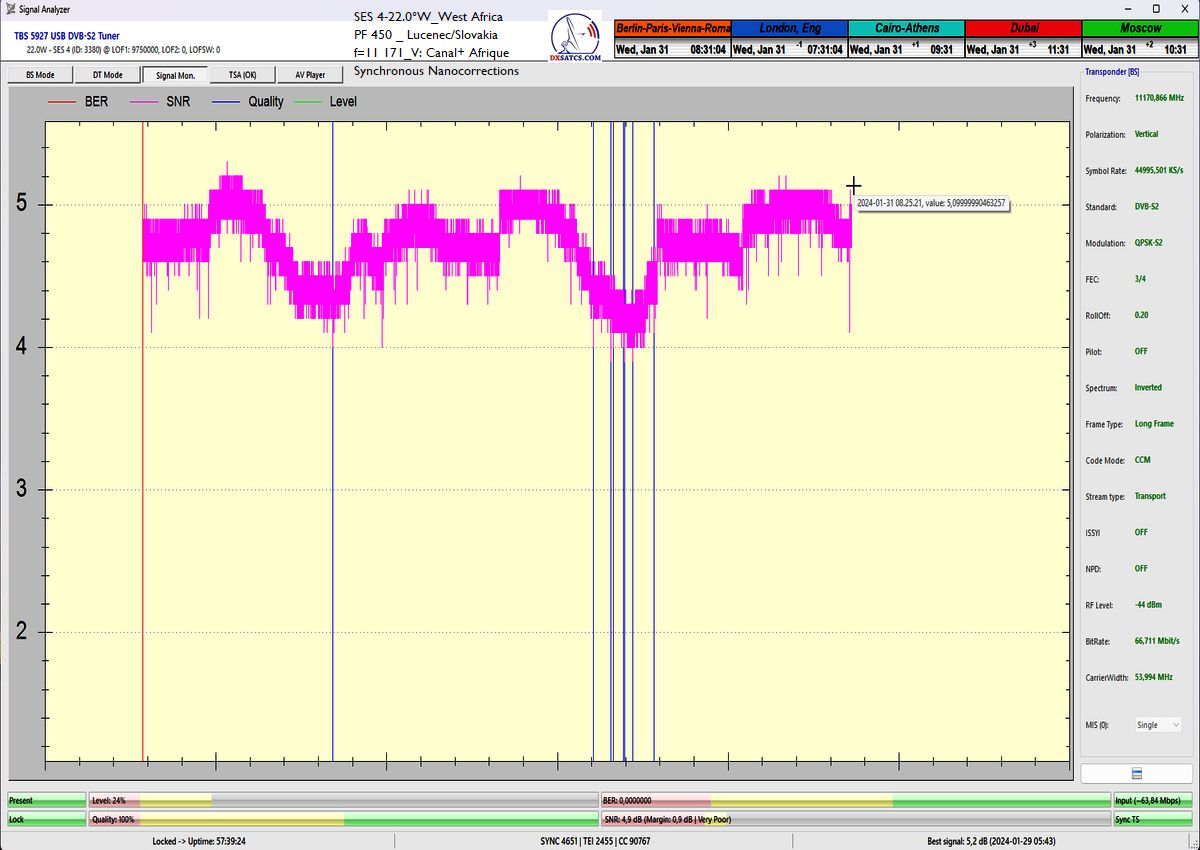The image size is (1200, 850).
Task: Switch to the BS Mode tab
Action: click(39, 75)
